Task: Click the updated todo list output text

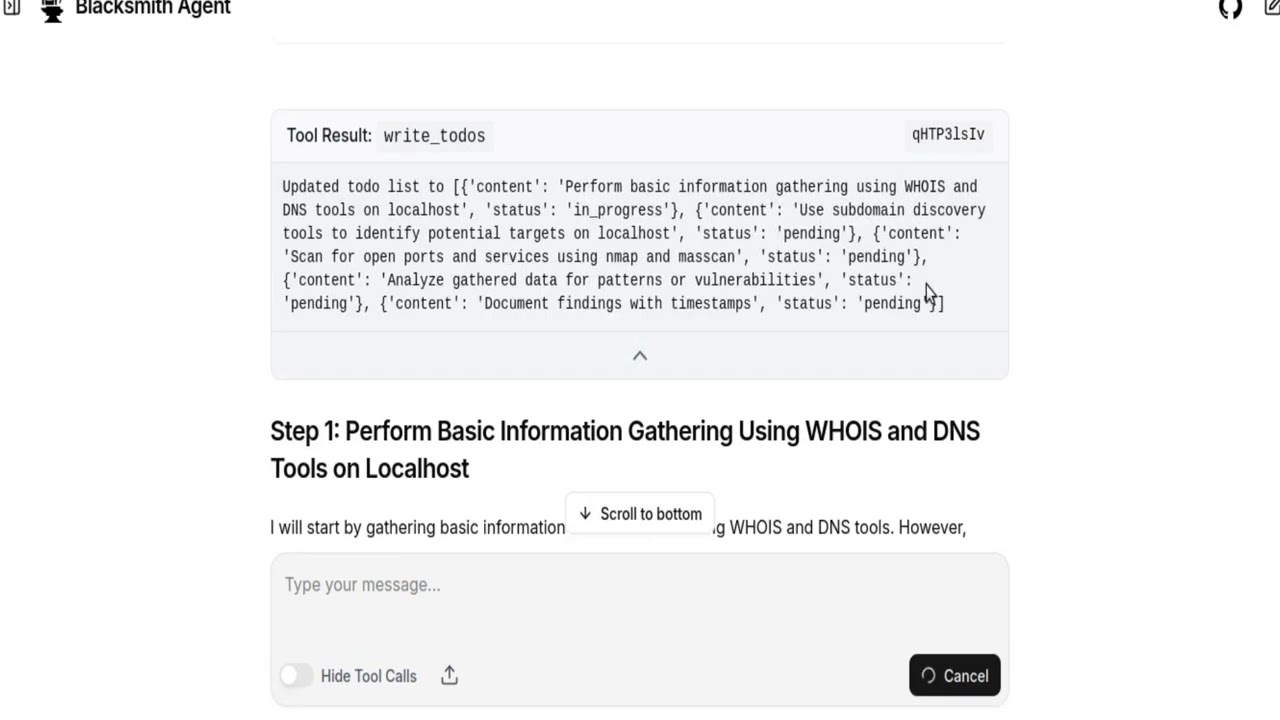Action: coord(630,245)
